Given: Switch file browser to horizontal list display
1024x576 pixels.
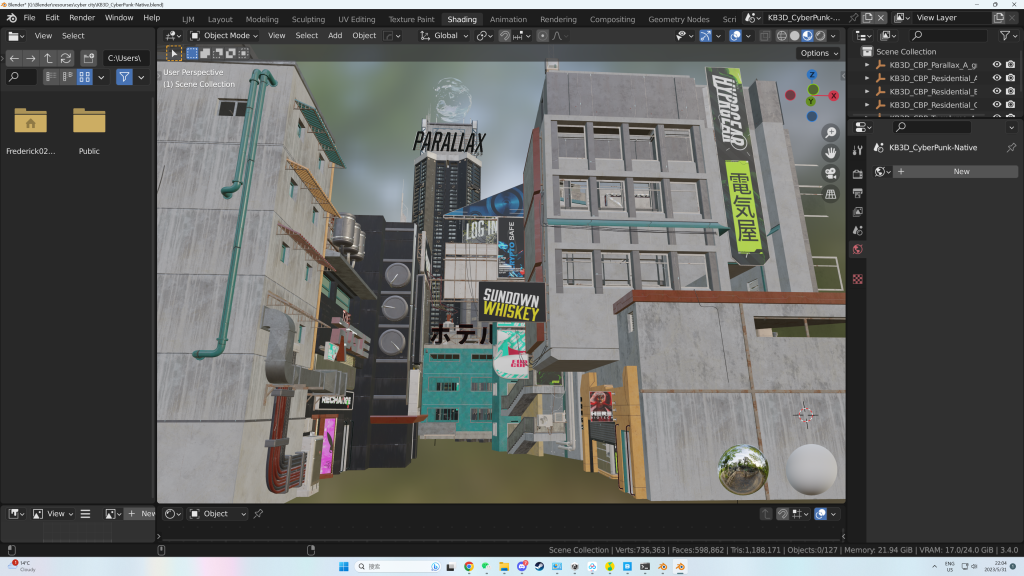Looking at the screenshot, I should [67, 77].
